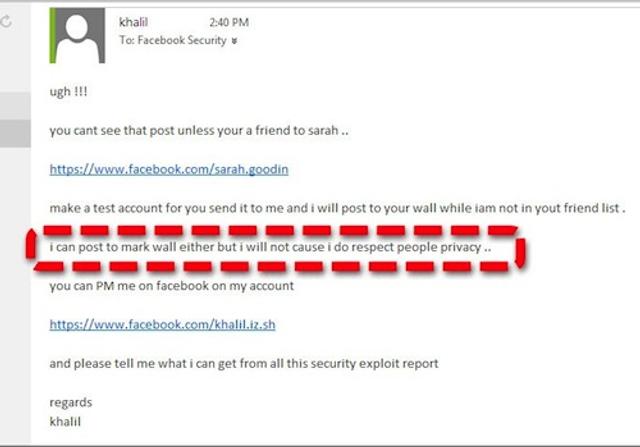Select the dark gray highlighted sidebar item
This screenshot has height=447, width=640.
pyautogui.click(x=15, y=133)
